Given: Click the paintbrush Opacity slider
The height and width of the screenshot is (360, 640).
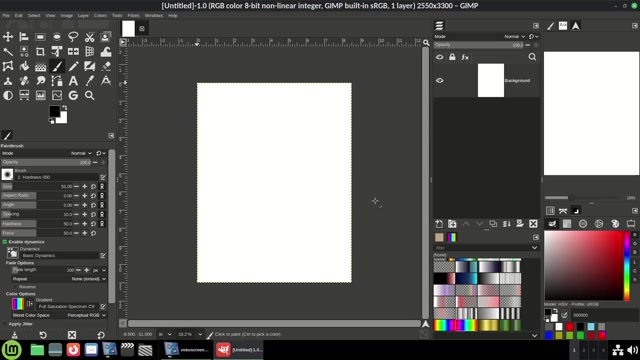Looking at the screenshot, I should pos(46,162).
